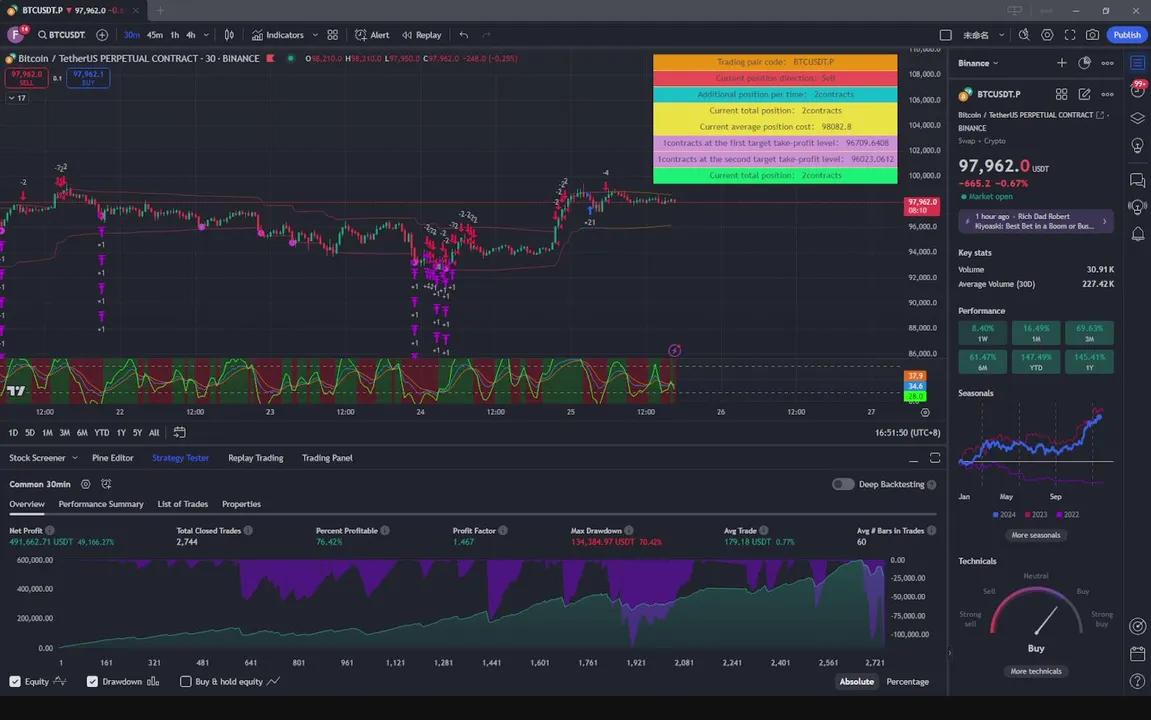The image size is (1151, 720).
Task: Open BTCUSDT.P more options menu
Action: (1108, 94)
